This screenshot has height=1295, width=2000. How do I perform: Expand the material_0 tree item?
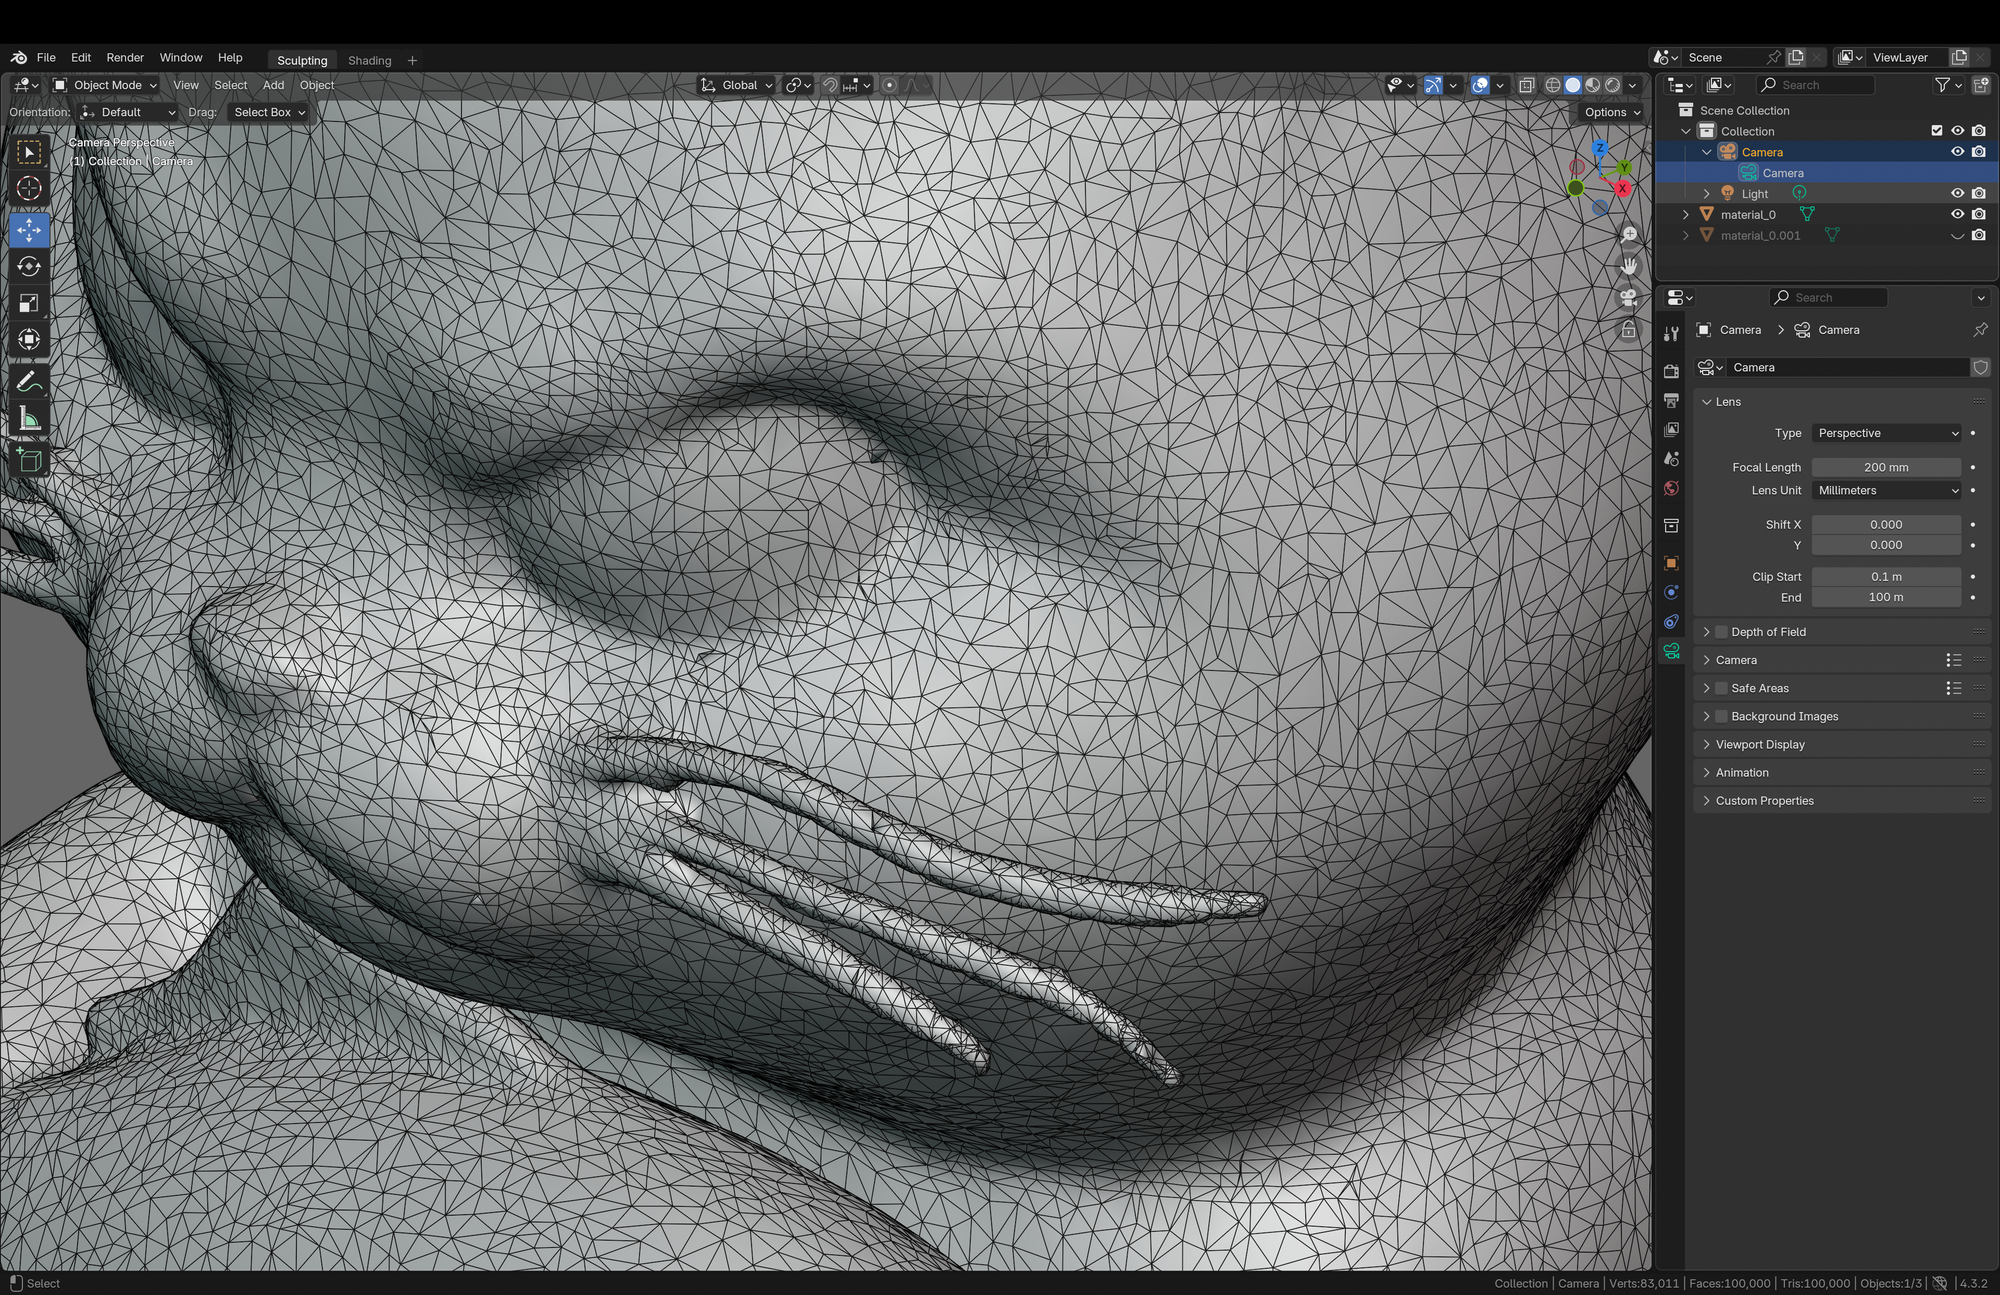coord(1686,214)
